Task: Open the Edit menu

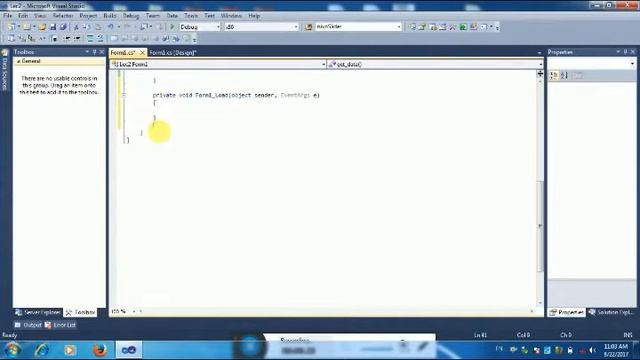Action: tap(23, 16)
